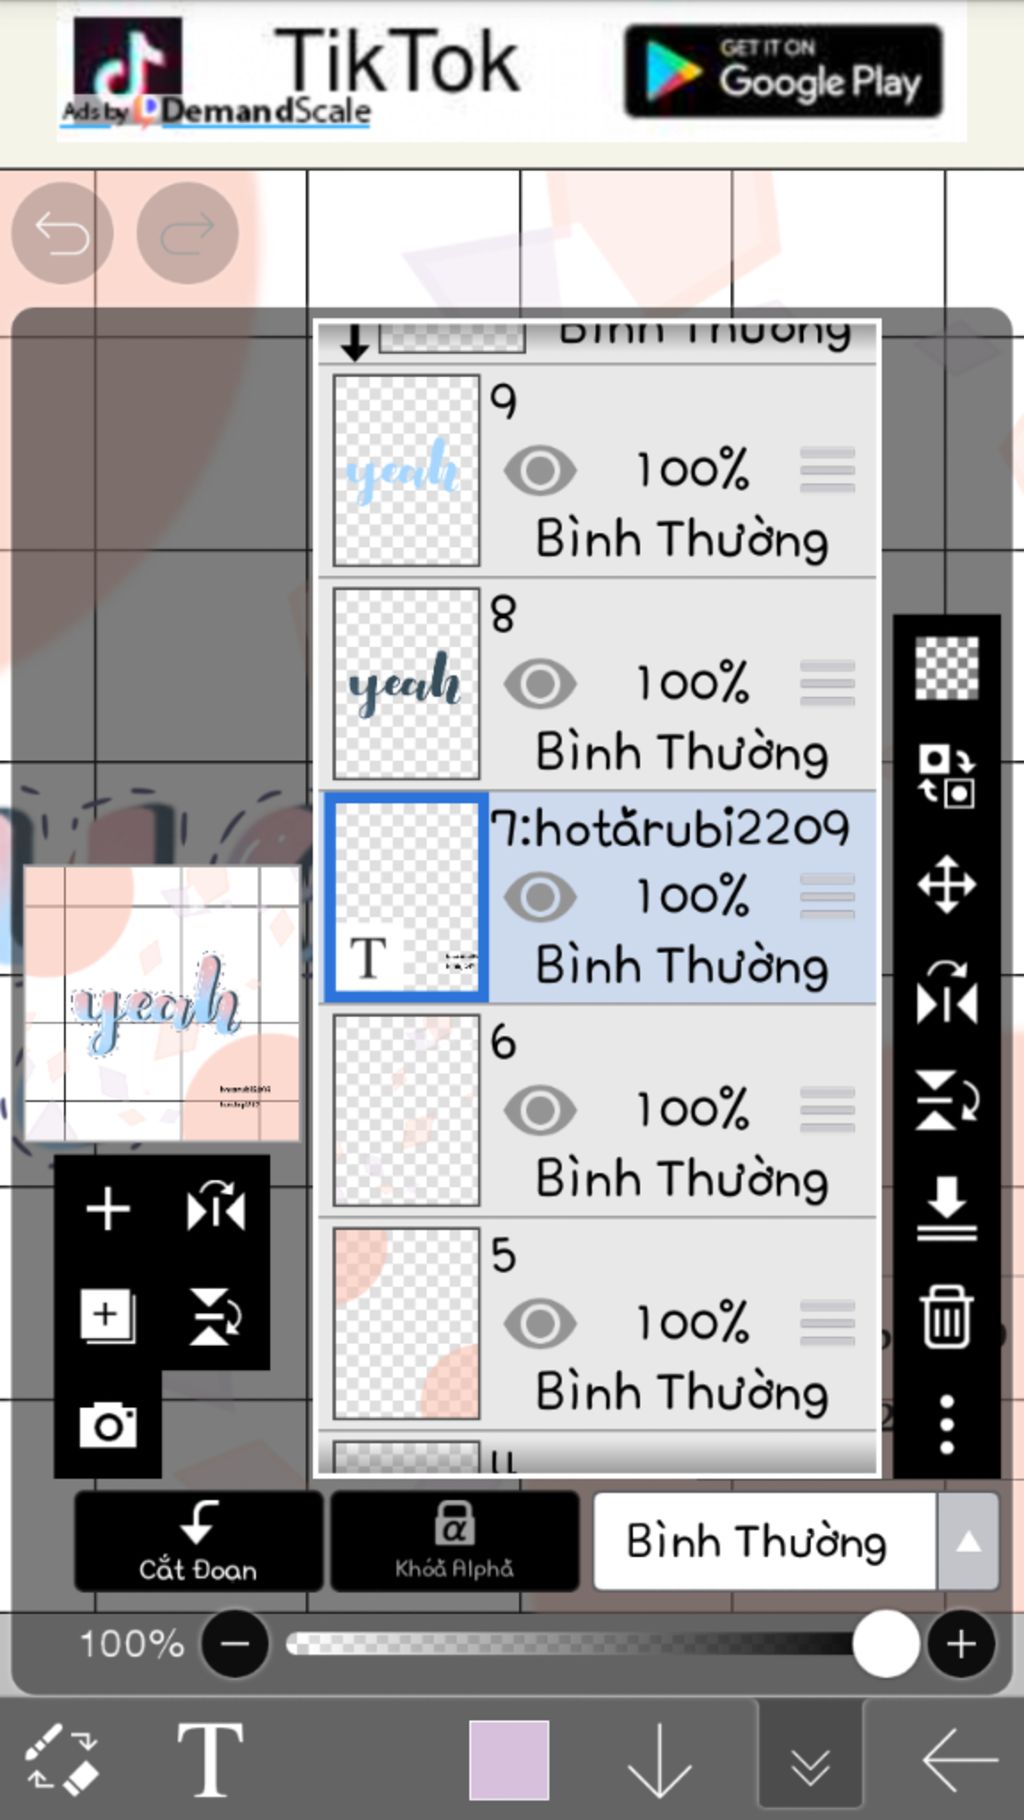Tap the Khoá Alpha lock button

tap(455, 1541)
